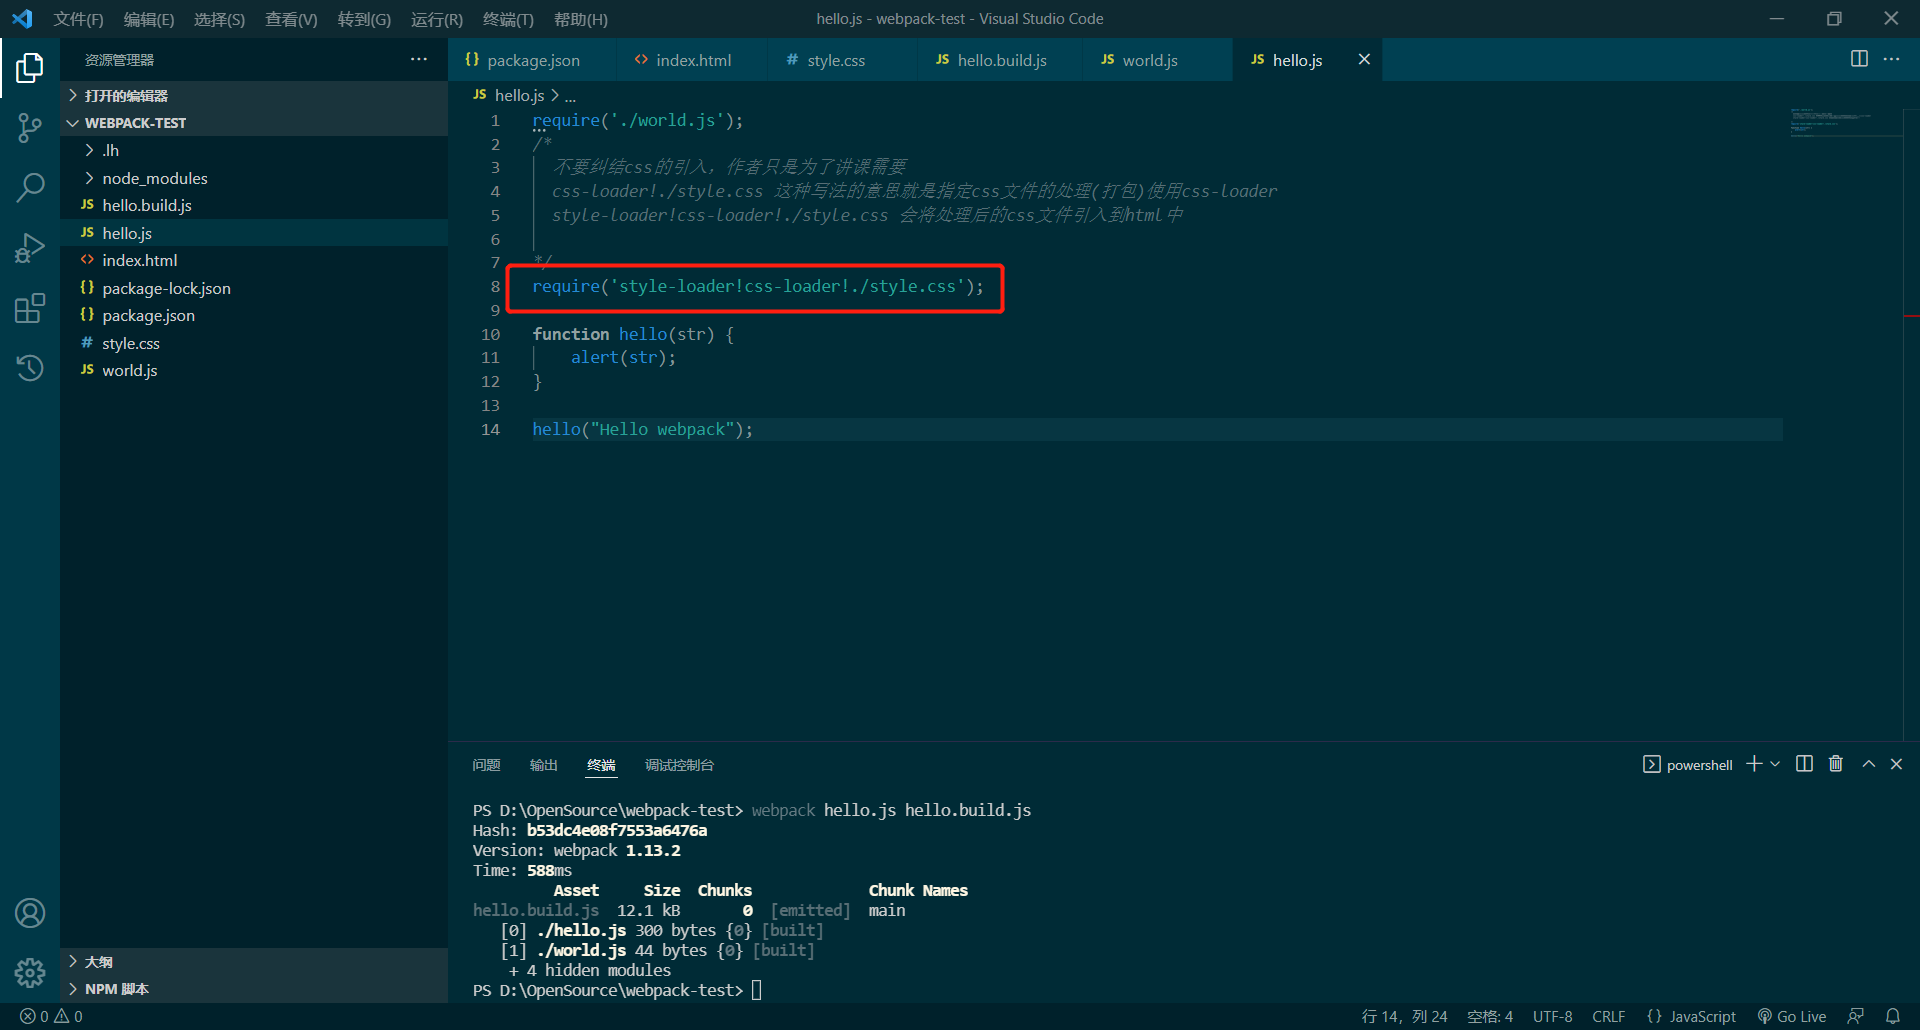Select UTF-8 encoding indicator
The height and width of the screenshot is (1030, 1920).
click(1552, 1016)
